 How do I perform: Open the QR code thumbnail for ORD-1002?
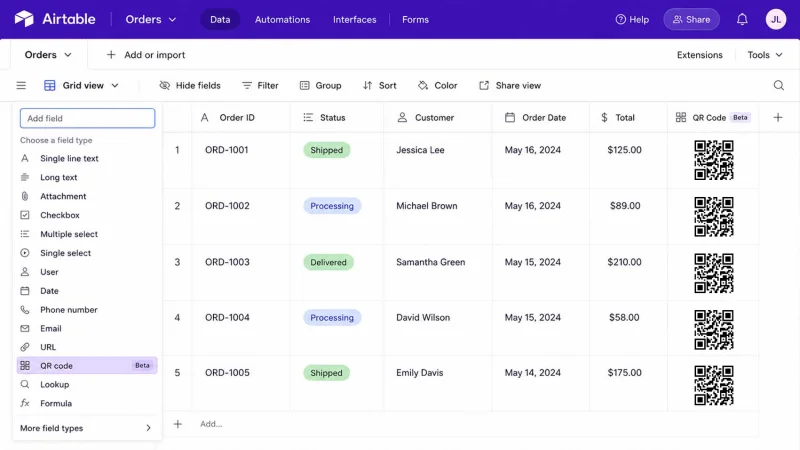coord(713,216)
